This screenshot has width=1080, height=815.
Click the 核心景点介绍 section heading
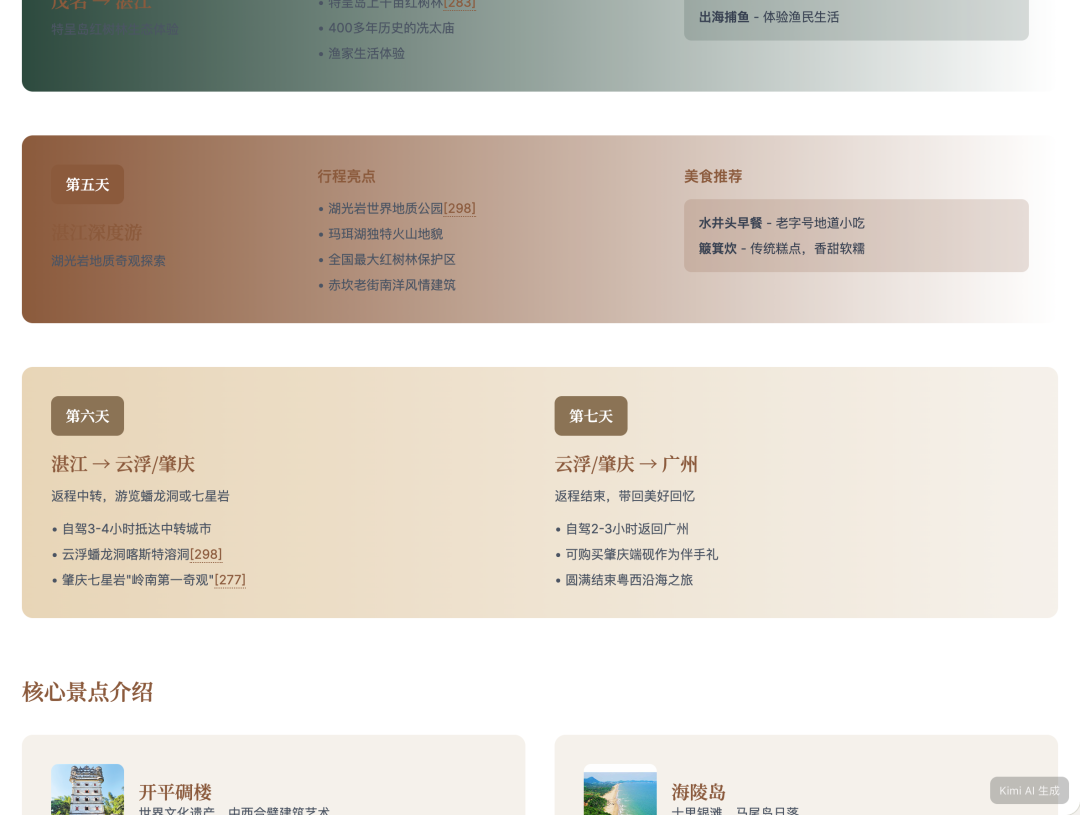(x=88, y=692)
